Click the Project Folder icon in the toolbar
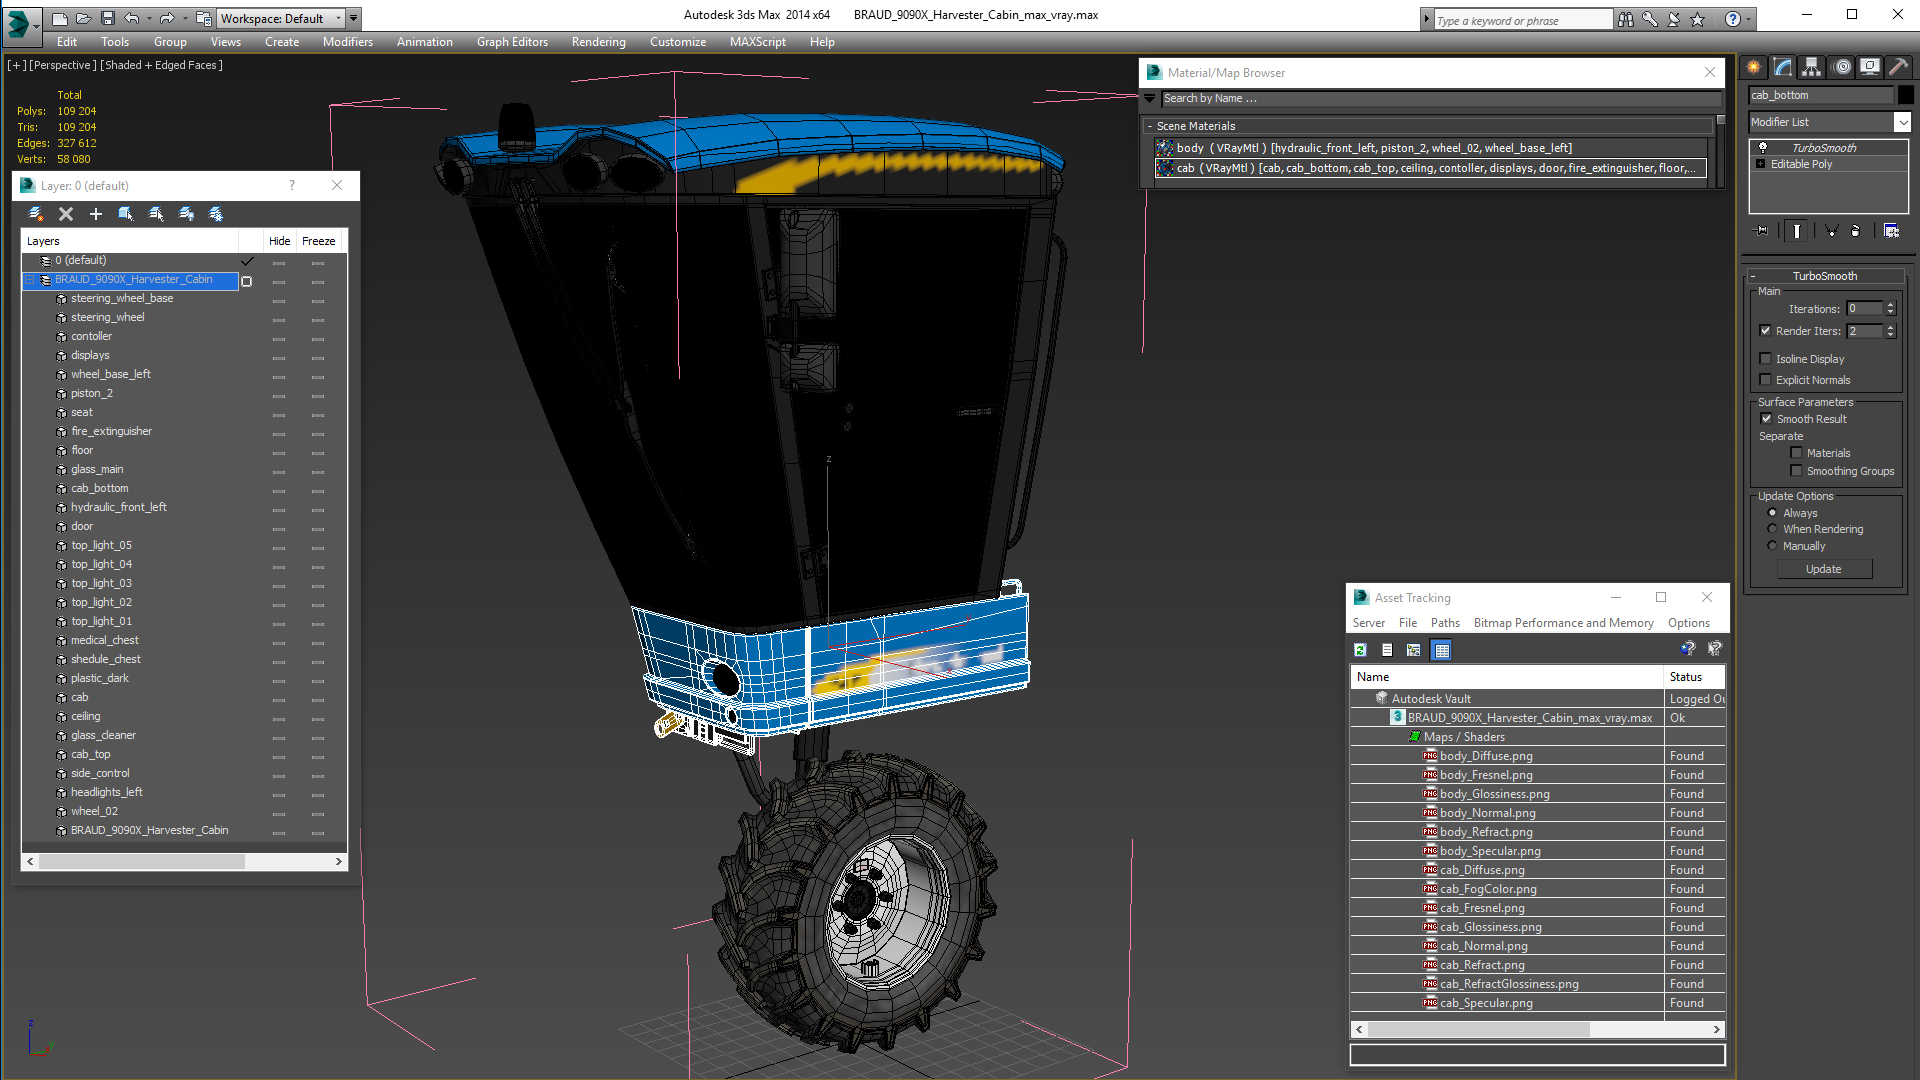 pos(203,18)
